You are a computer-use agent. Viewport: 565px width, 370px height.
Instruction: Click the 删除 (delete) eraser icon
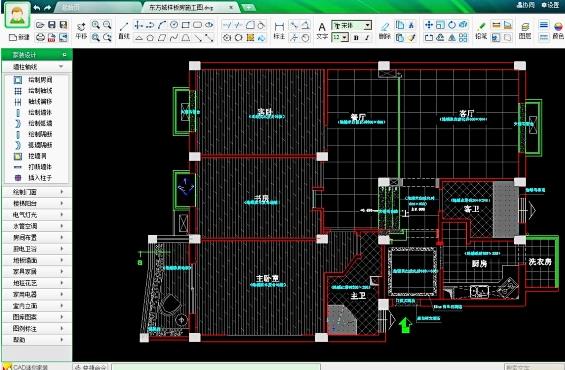(x=384, y=30)
